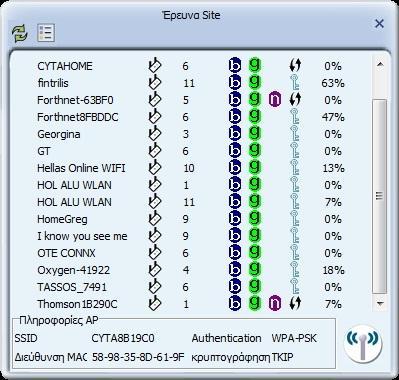
Task: Select the Forthnet8FBDDC network
Action: pos(190,117)
